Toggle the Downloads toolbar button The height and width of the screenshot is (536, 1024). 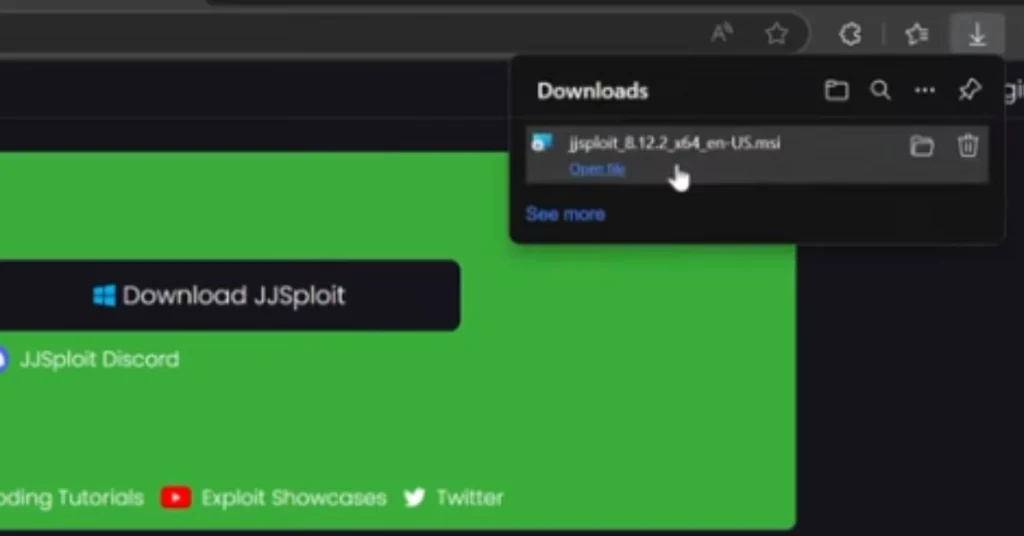pyautogui.click(x=977, y=34)
